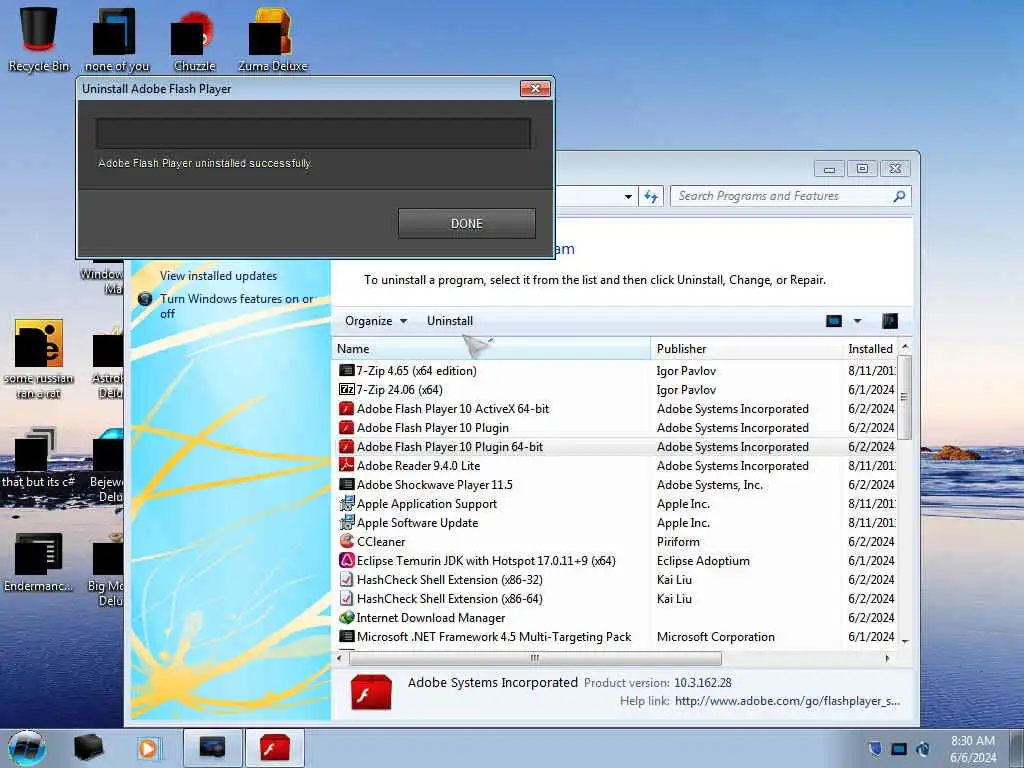
Task: Close the Uninstall Adobe Flash Player dialog
Action: click(x=535, y=88)
